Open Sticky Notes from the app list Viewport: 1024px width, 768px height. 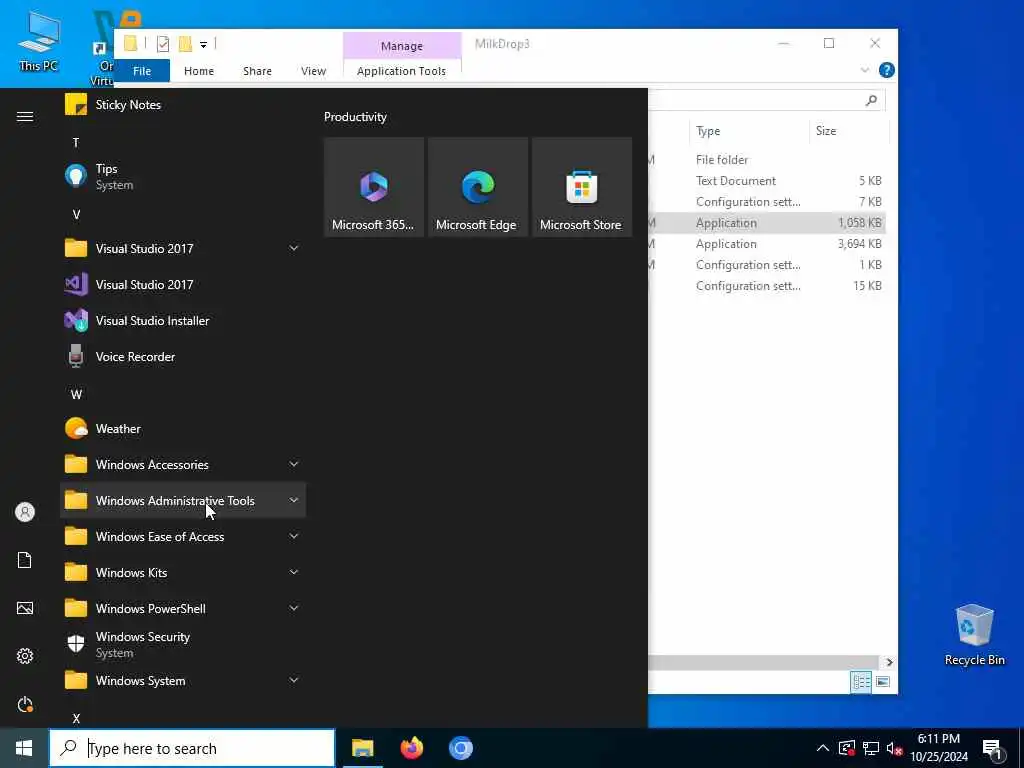pyautogui.click(x=183, y=104)
